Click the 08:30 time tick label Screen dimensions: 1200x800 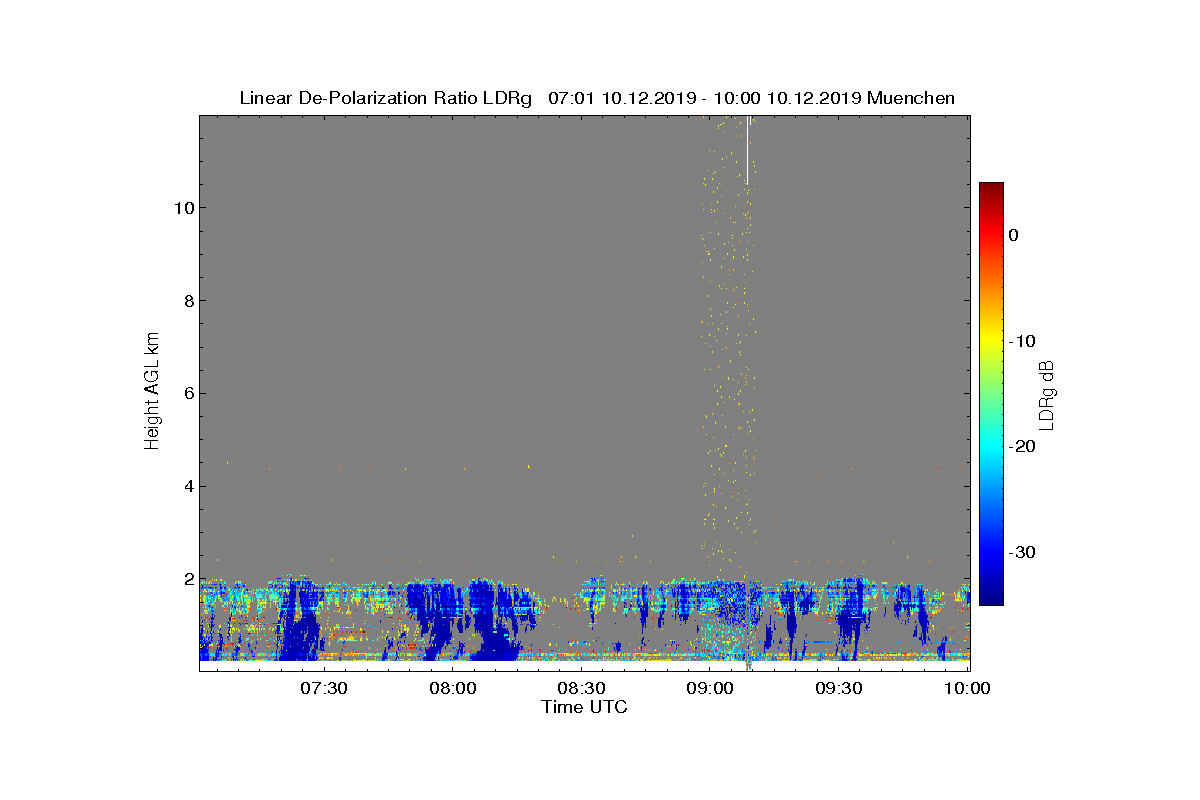(582, 688)
